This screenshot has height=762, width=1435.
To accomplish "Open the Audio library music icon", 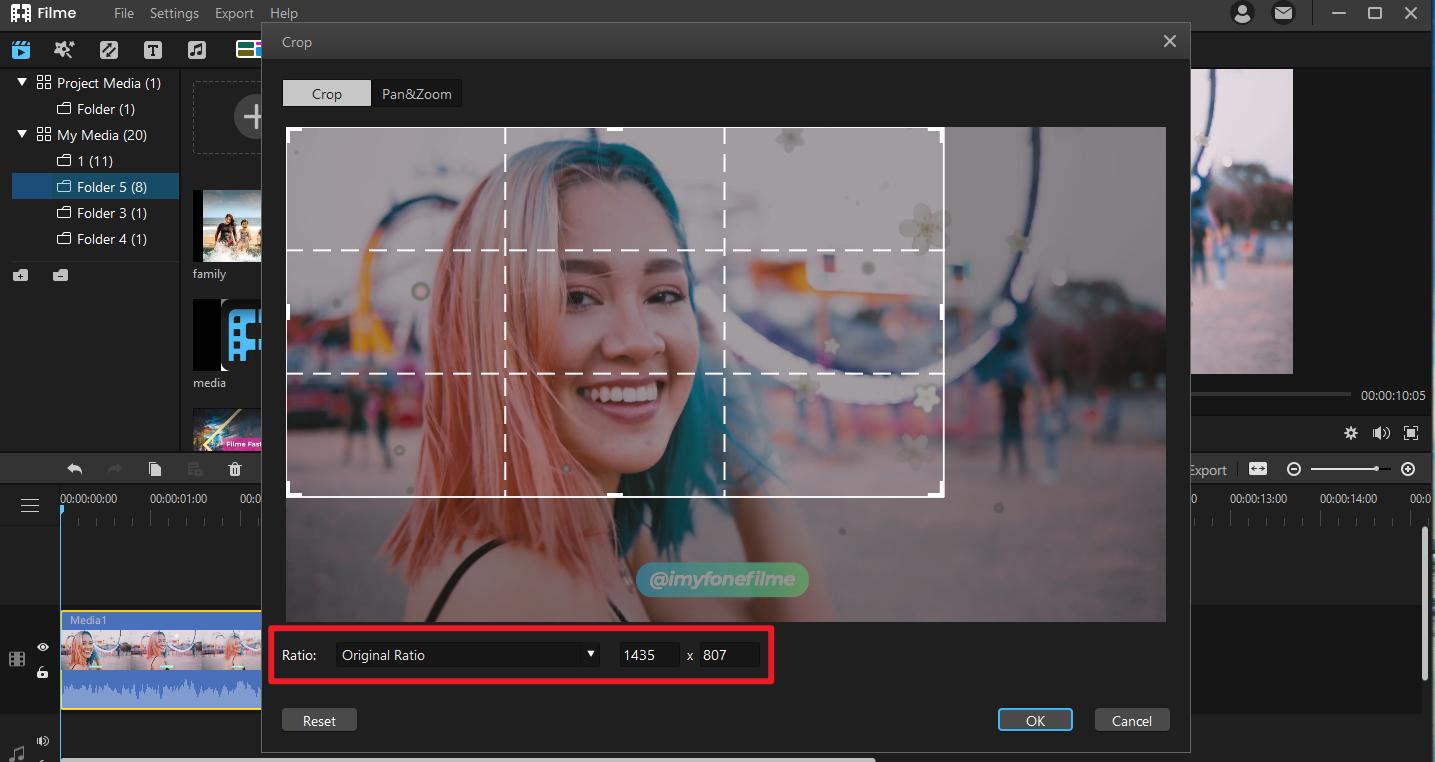I will [197, 50].
